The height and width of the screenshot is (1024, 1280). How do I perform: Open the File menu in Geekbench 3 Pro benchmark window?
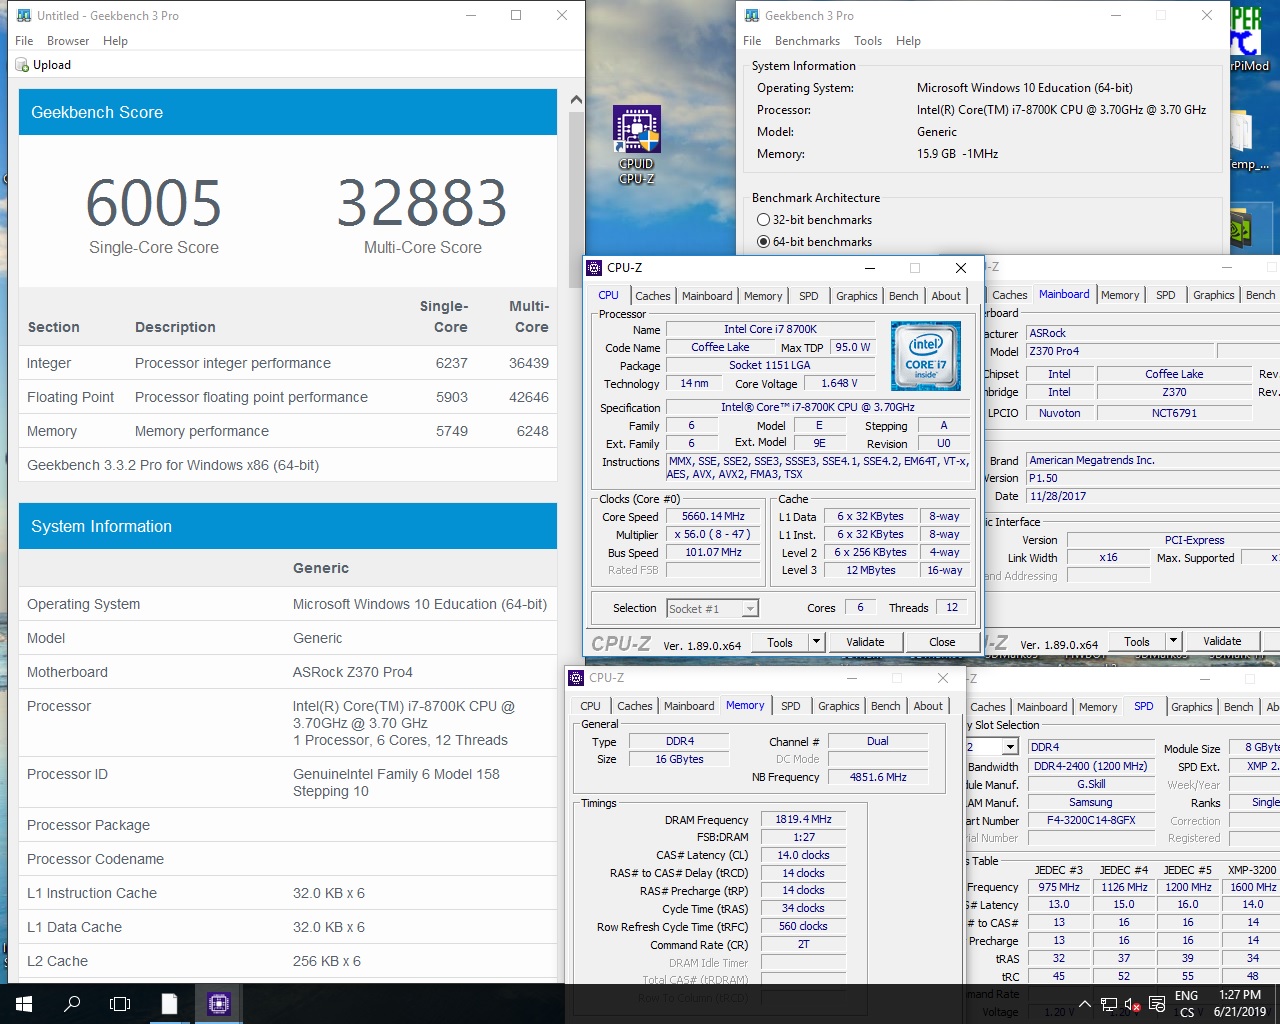coord(752,41)
